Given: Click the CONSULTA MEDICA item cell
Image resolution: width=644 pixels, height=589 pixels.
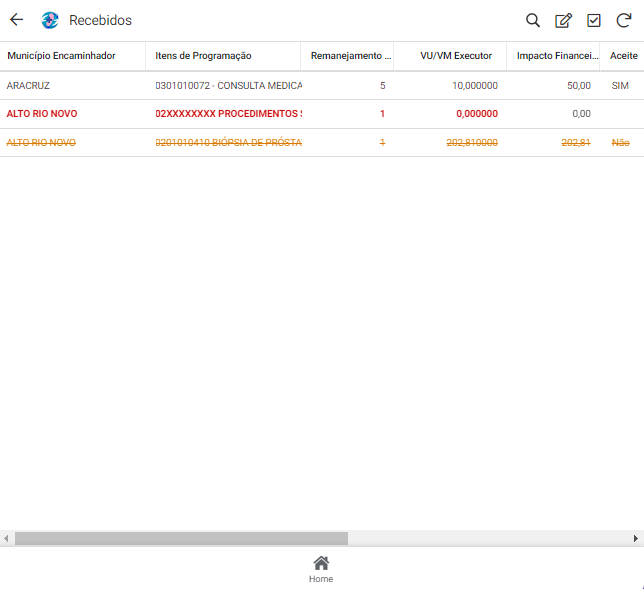Looking at the screenshot, I should [x=229, y=86].
